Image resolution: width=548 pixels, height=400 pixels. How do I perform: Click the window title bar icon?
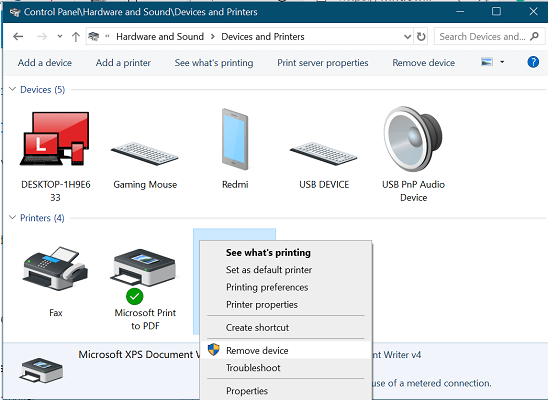coord(15,12)
